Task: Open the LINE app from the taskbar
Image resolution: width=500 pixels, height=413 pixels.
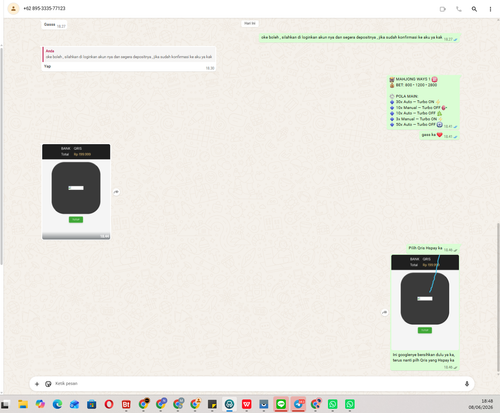Action: click(281, 404)
